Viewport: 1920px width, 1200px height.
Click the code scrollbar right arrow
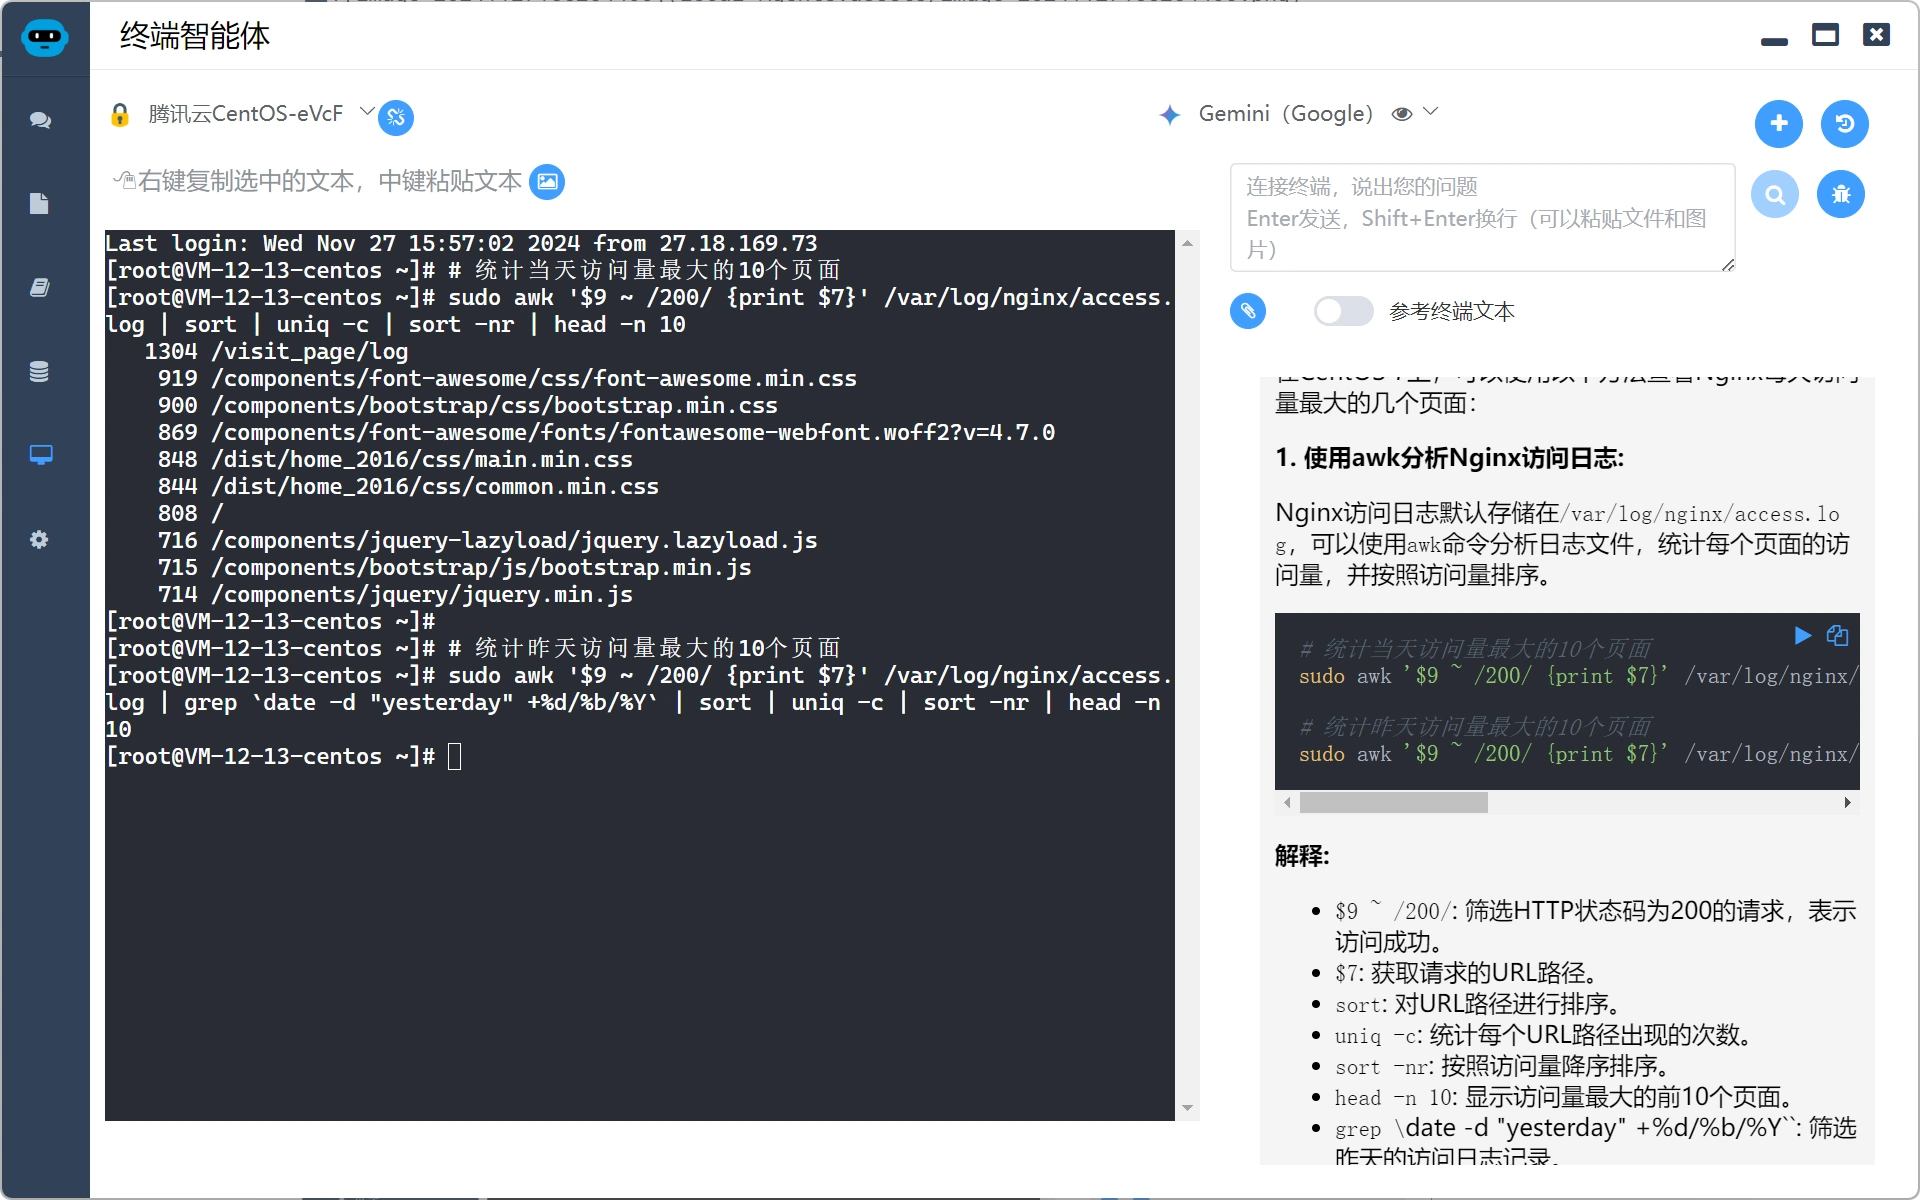1847,802
